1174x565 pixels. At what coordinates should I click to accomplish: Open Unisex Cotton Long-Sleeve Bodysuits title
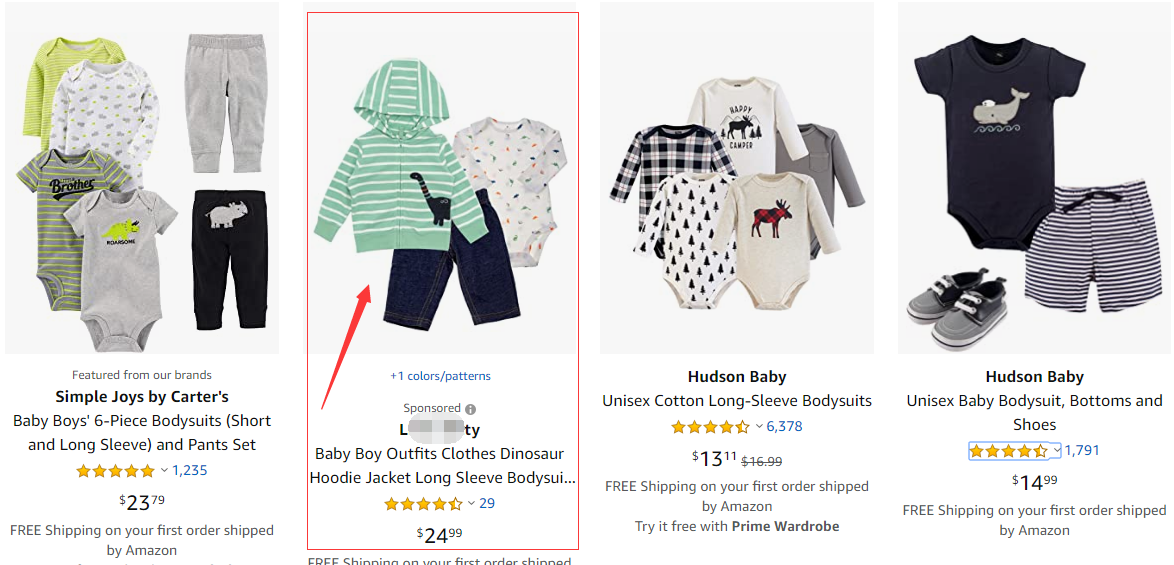pos(737,401)
